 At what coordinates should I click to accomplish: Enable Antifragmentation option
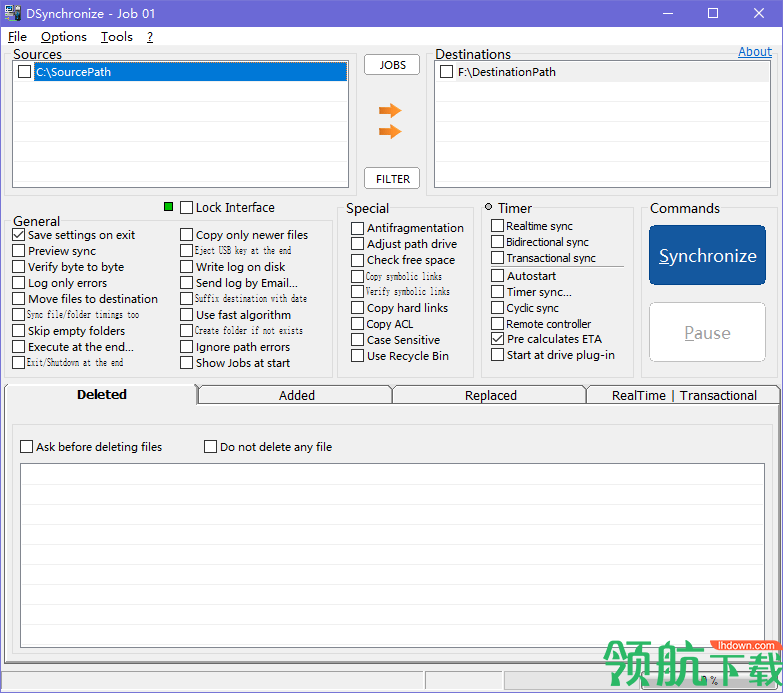pos(357,228)
